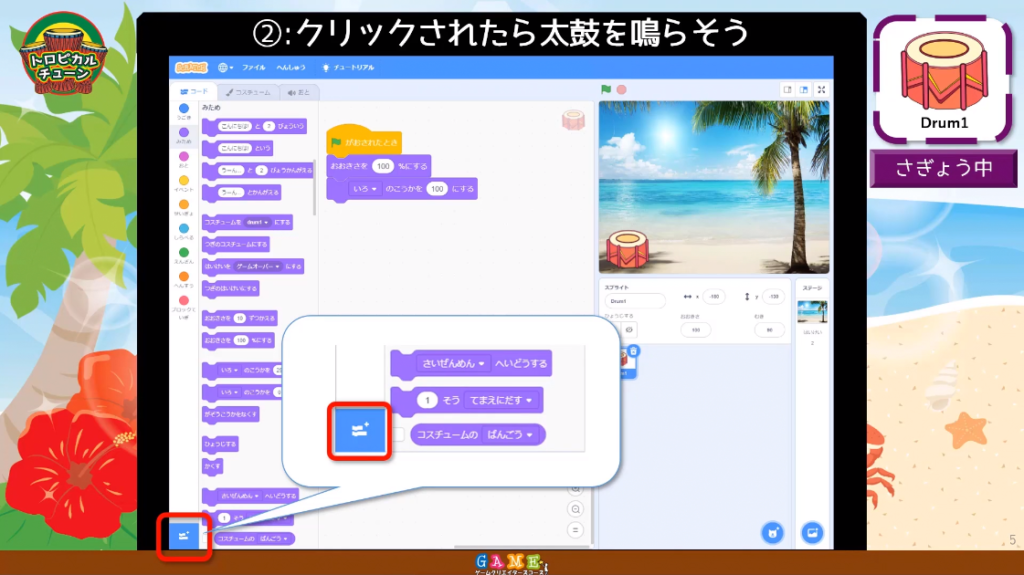The height and width of the screenshot is (575, 1024).
Task: Select the えんざん (Operators) block category
Action: coord(184,255)
